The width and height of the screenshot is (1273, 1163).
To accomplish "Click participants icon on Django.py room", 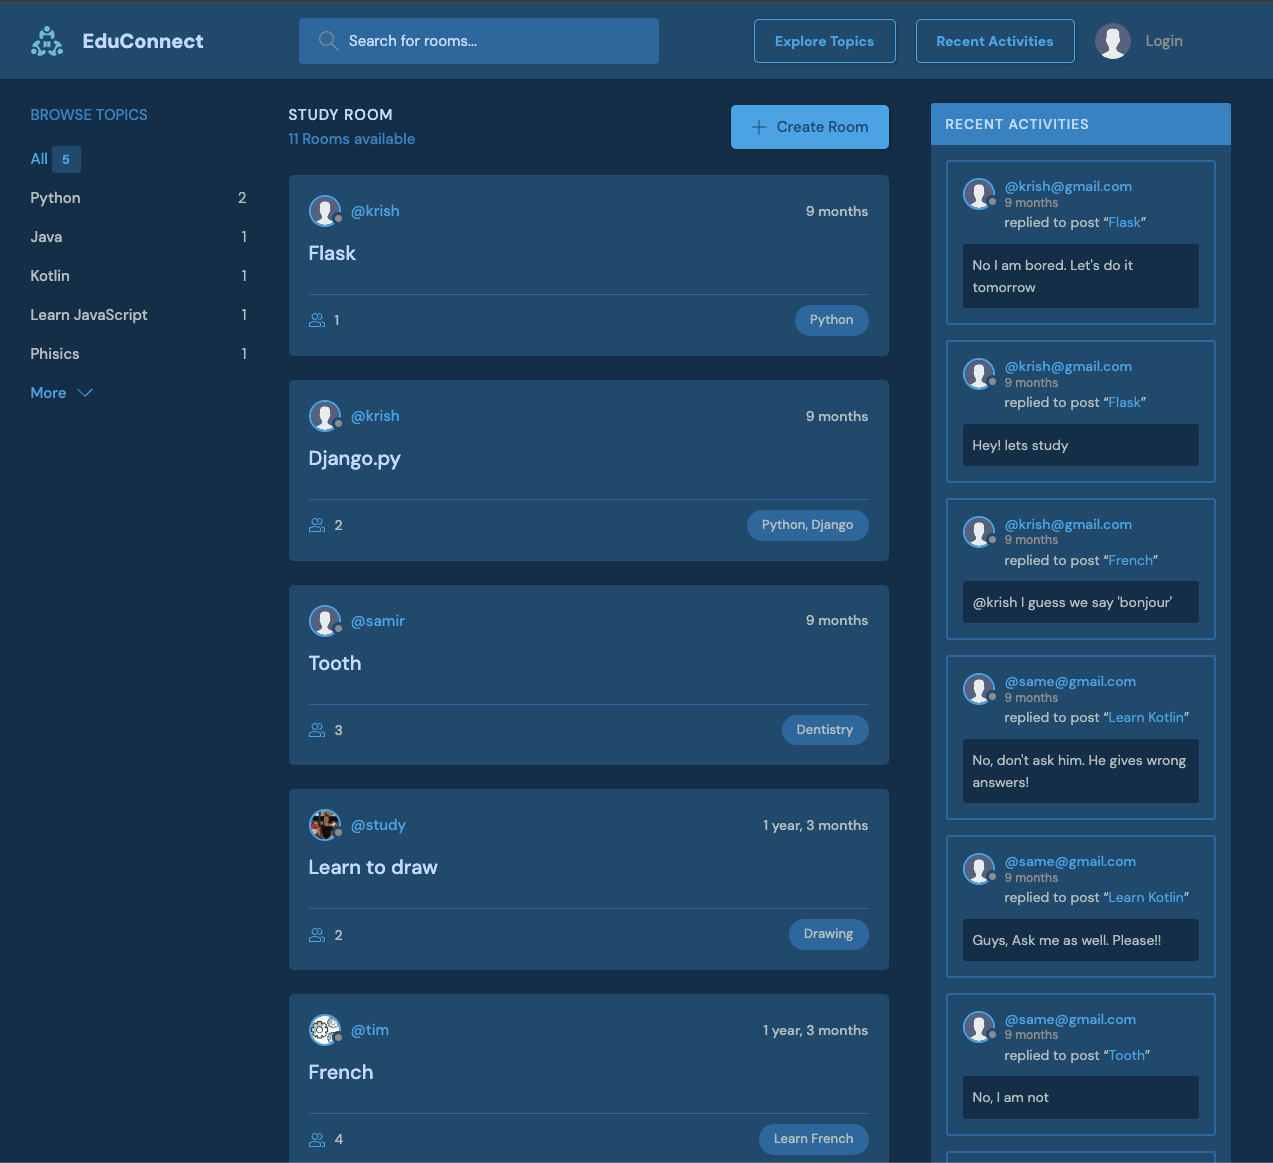I will (317, 525).
